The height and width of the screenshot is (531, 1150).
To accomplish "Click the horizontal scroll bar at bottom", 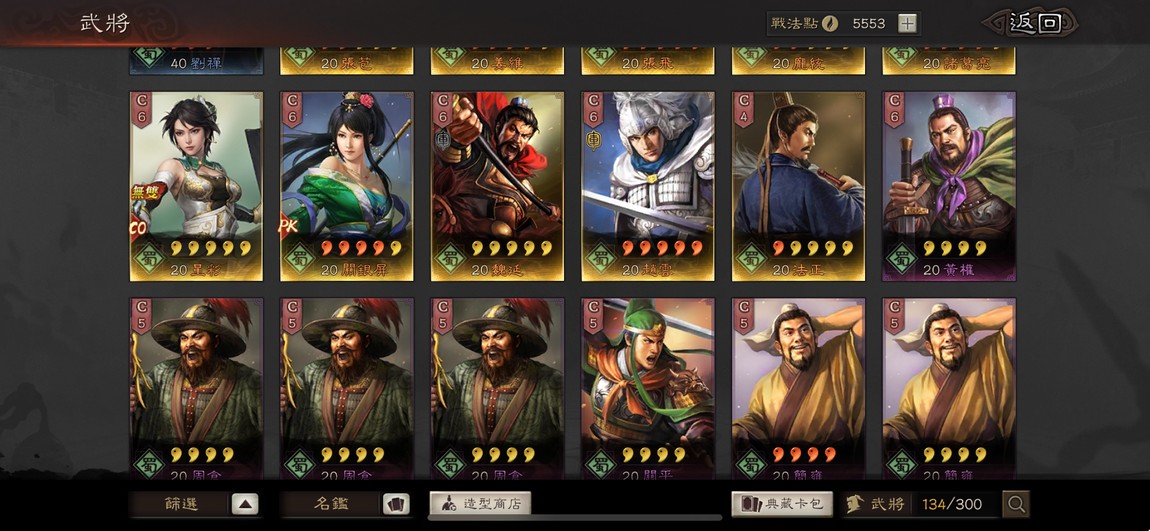I will coord(575,518).
